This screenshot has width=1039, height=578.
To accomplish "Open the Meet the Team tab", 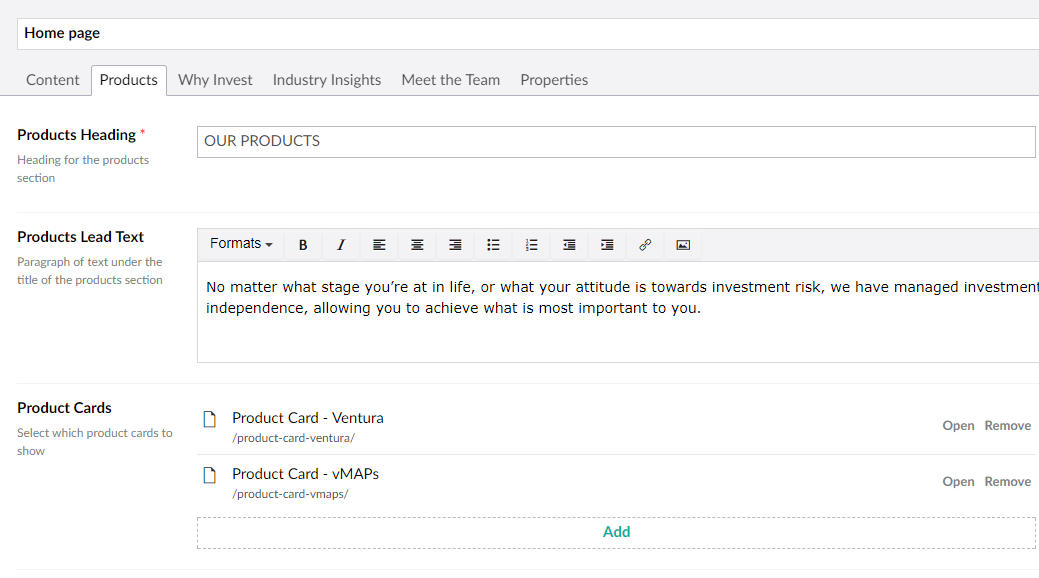I will 451,80.
